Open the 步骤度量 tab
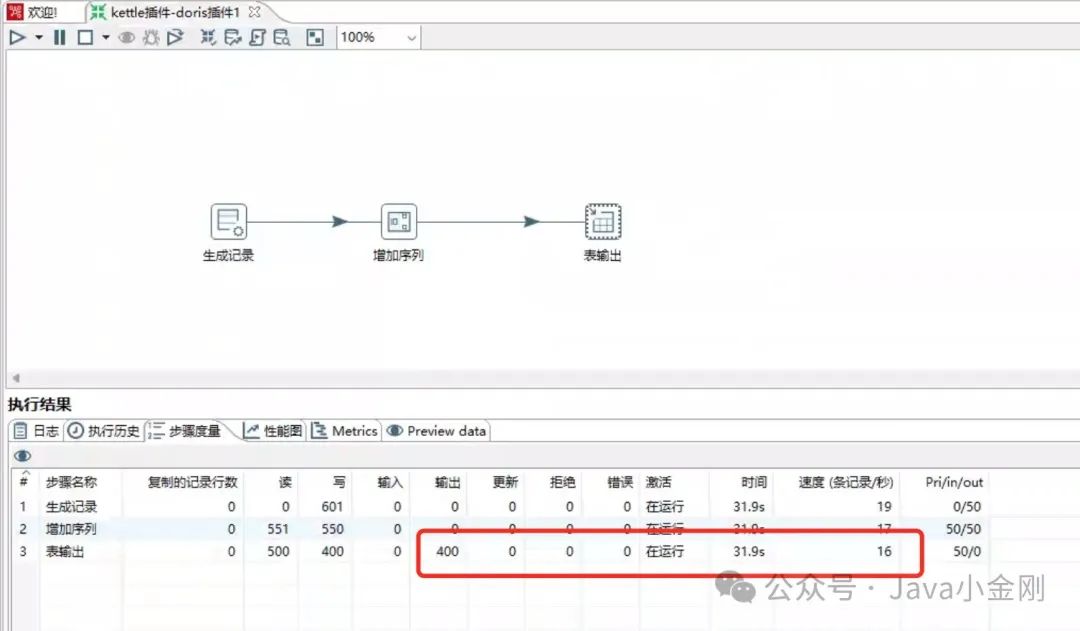The height and width of the screenshot is (631, 1080). [186, 431]
